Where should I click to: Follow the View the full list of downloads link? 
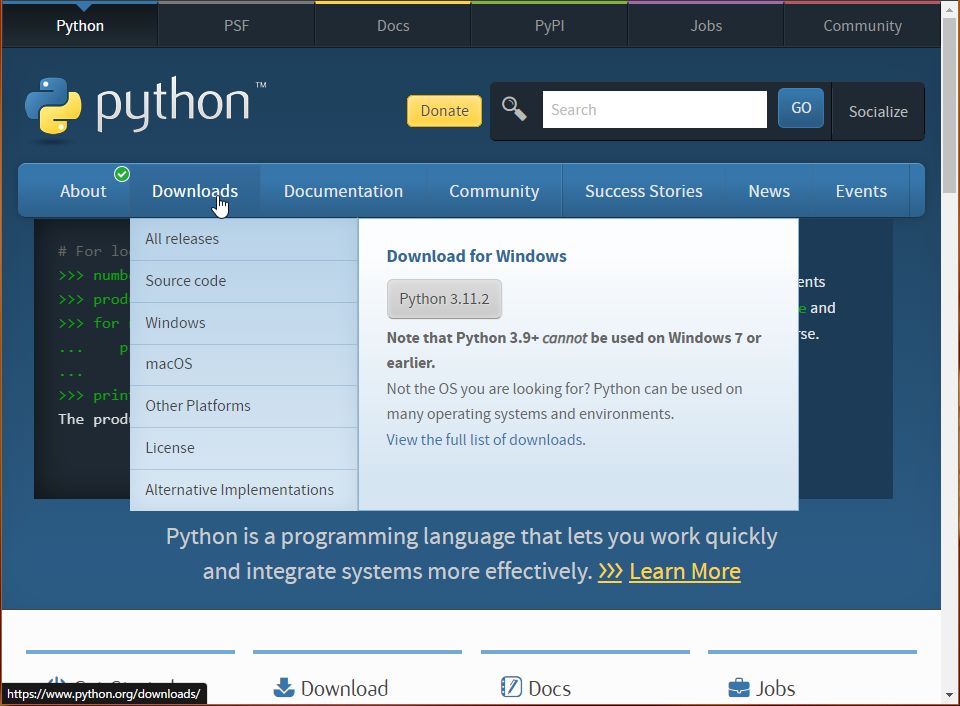pyautogui.click(x=484, y=440)
